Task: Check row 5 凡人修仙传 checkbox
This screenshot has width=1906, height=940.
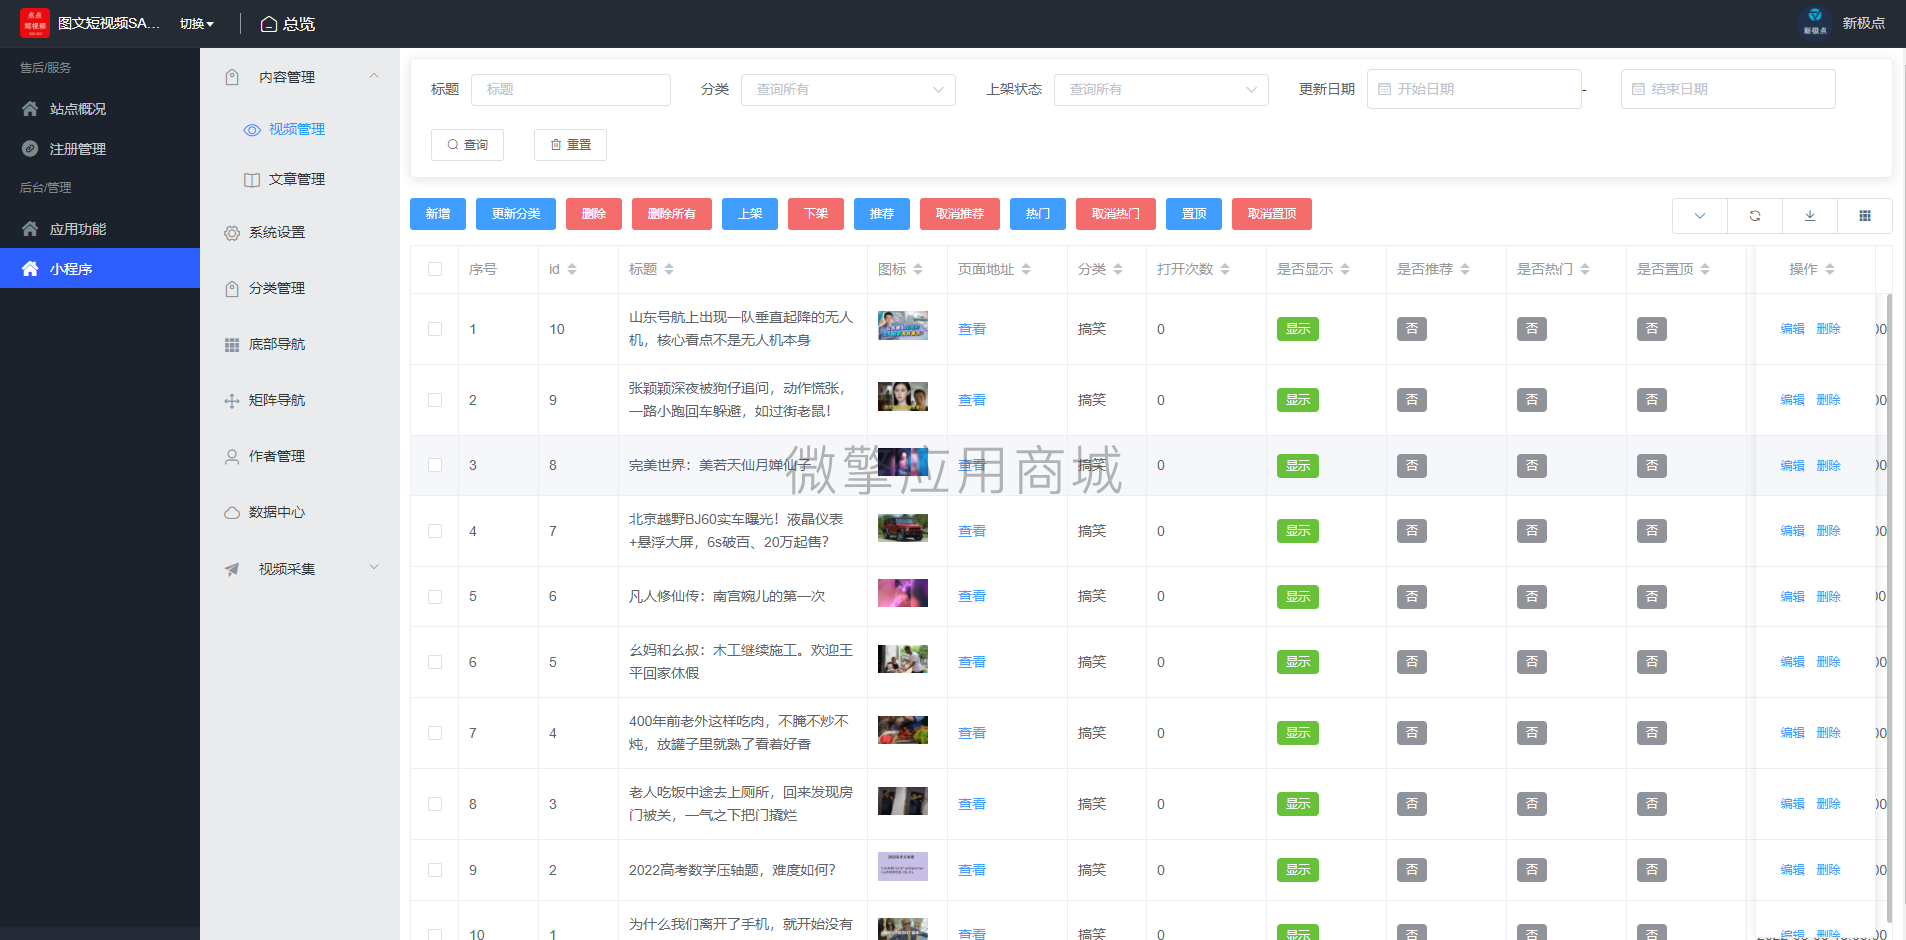Action: coord(435,596)
